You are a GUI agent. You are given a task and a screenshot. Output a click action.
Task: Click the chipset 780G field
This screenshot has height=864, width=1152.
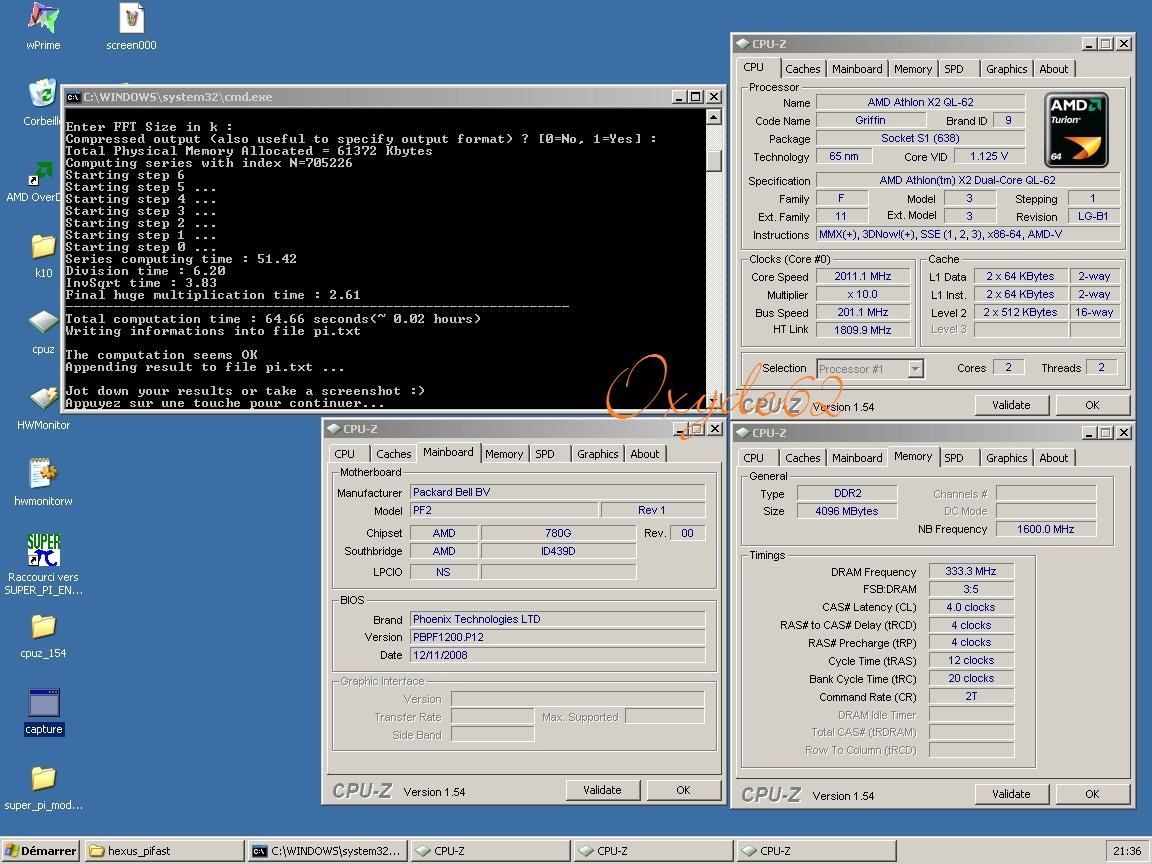[x=558, y=533]
